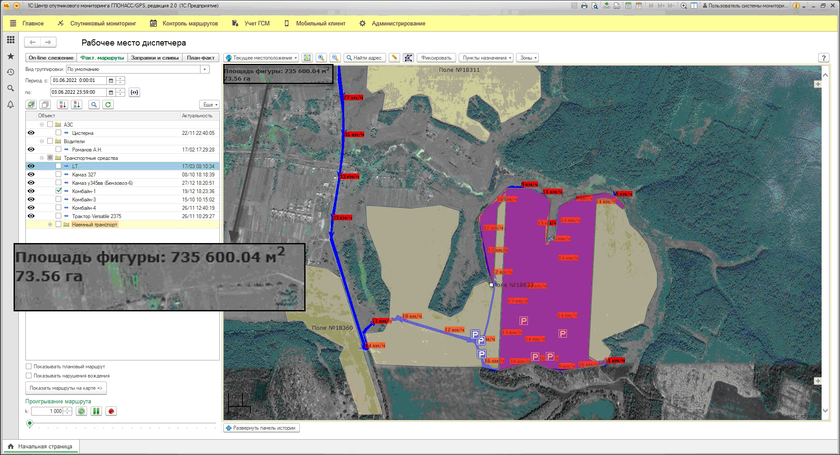Open the history clock icon in the sidebar

point(10,72)
